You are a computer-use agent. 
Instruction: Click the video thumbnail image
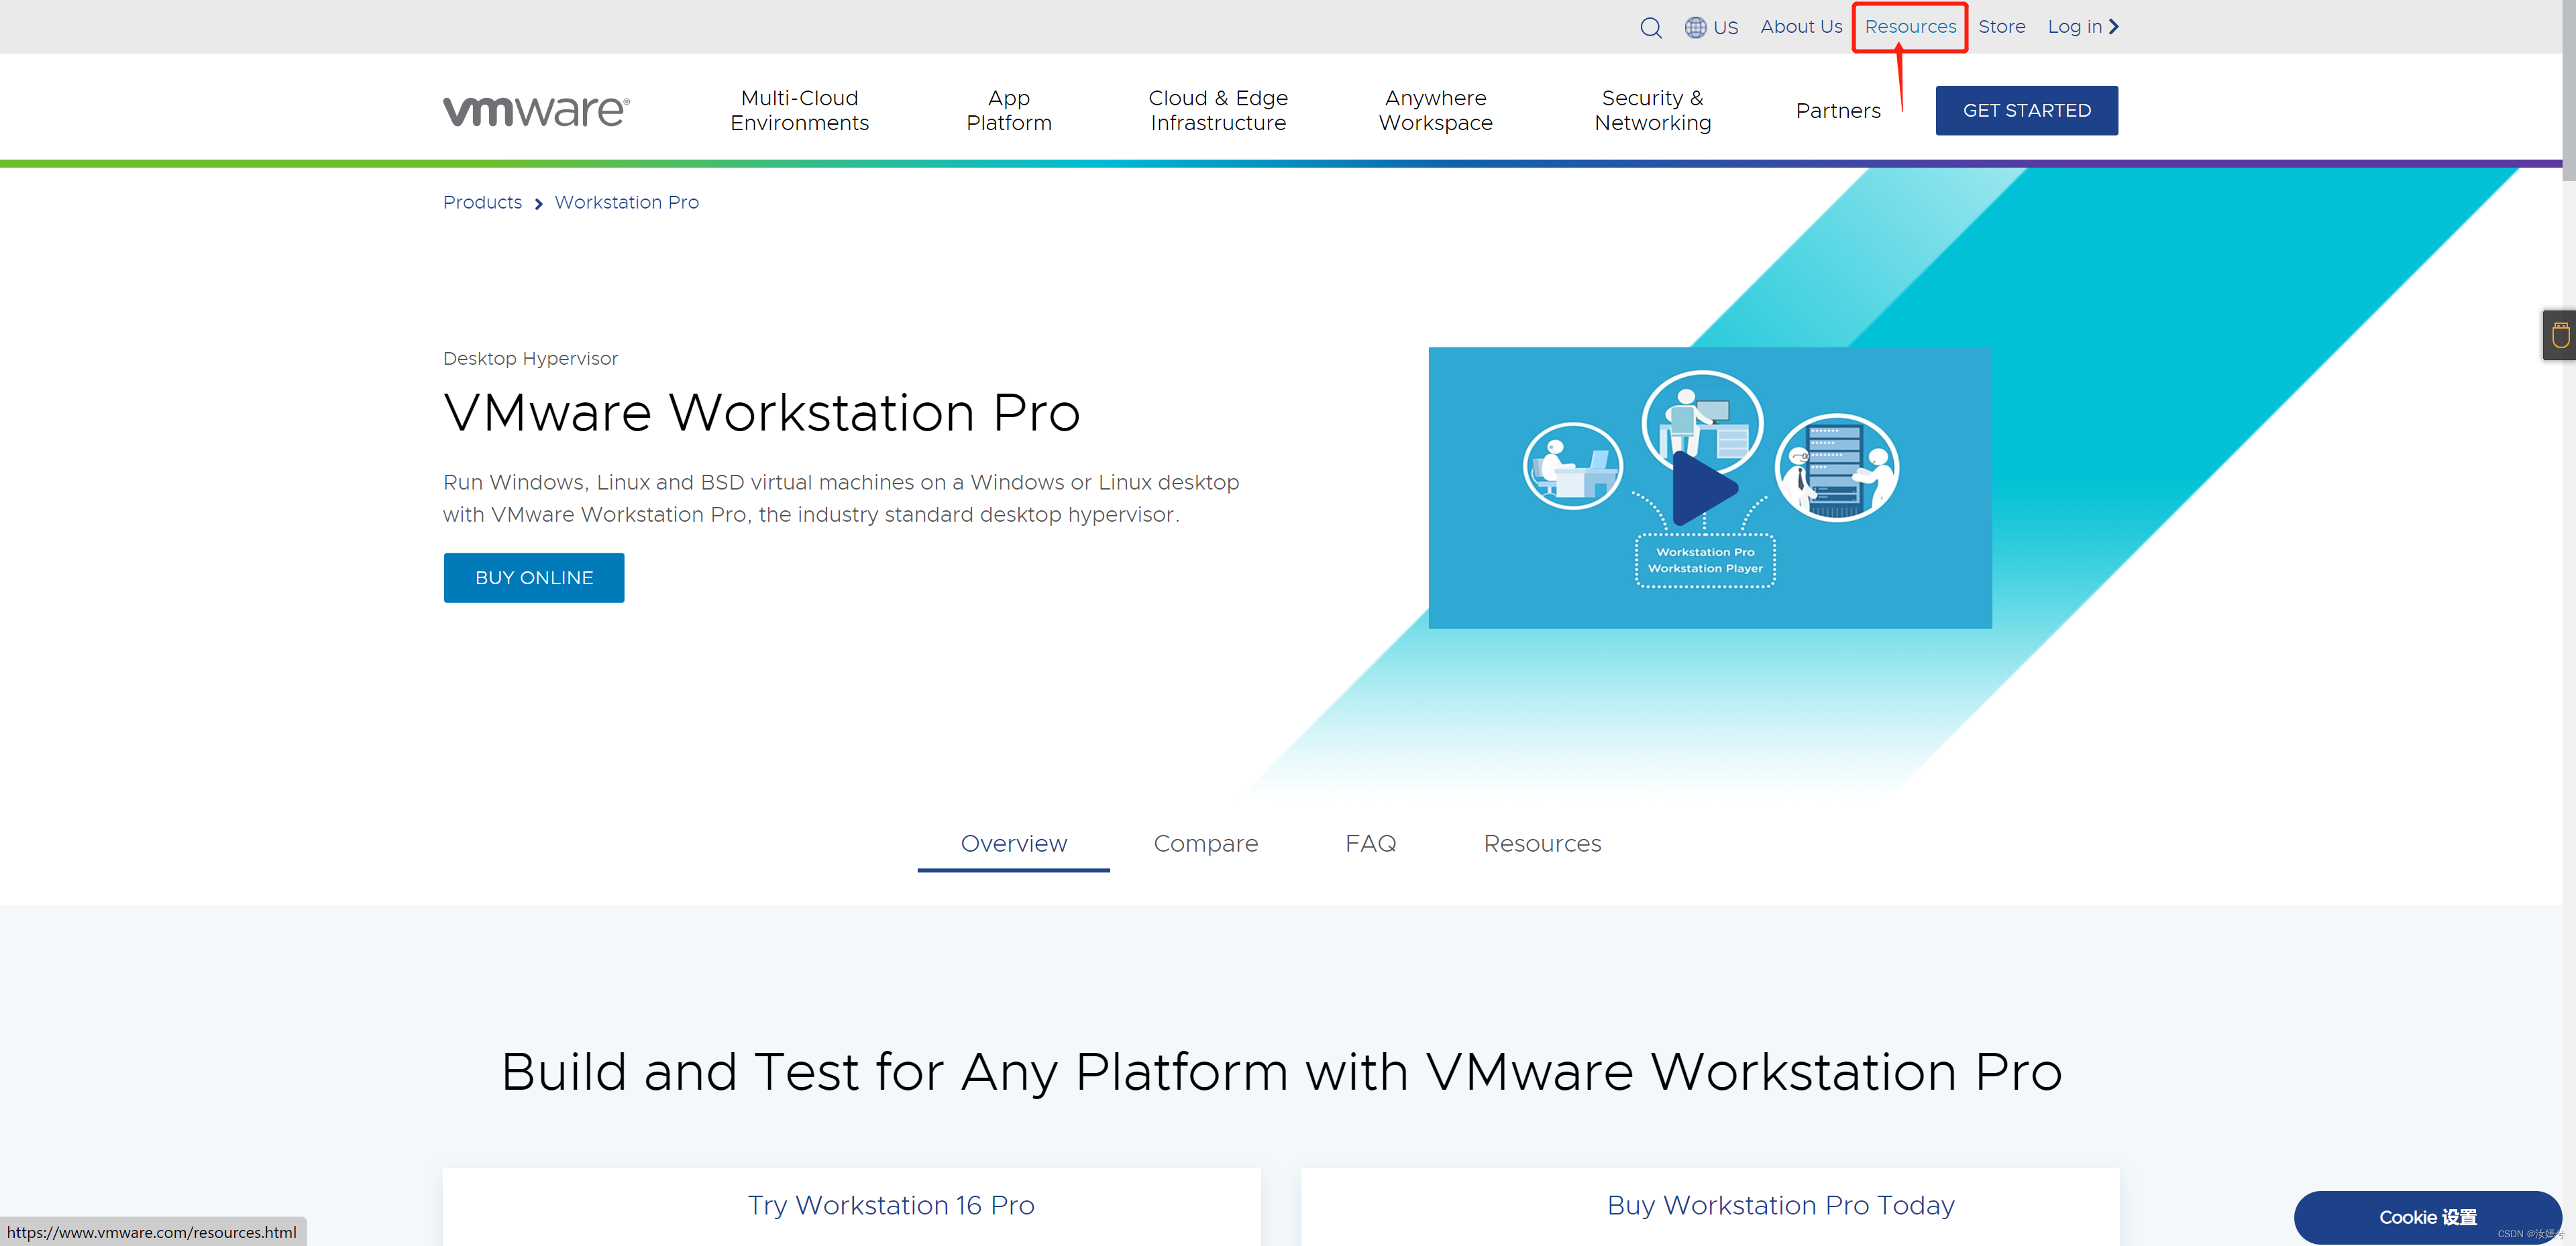click(x=1709, y=488)
